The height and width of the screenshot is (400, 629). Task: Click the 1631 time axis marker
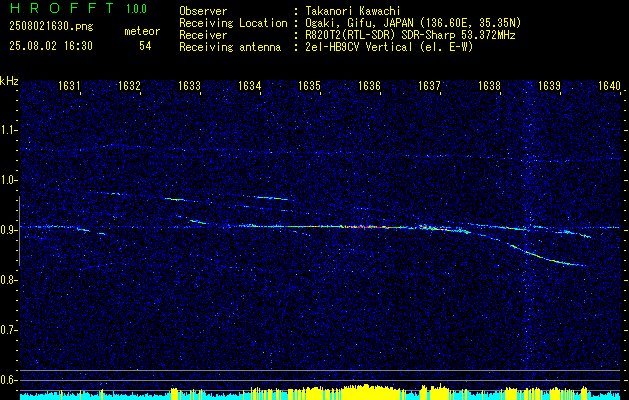coord(69,85)
